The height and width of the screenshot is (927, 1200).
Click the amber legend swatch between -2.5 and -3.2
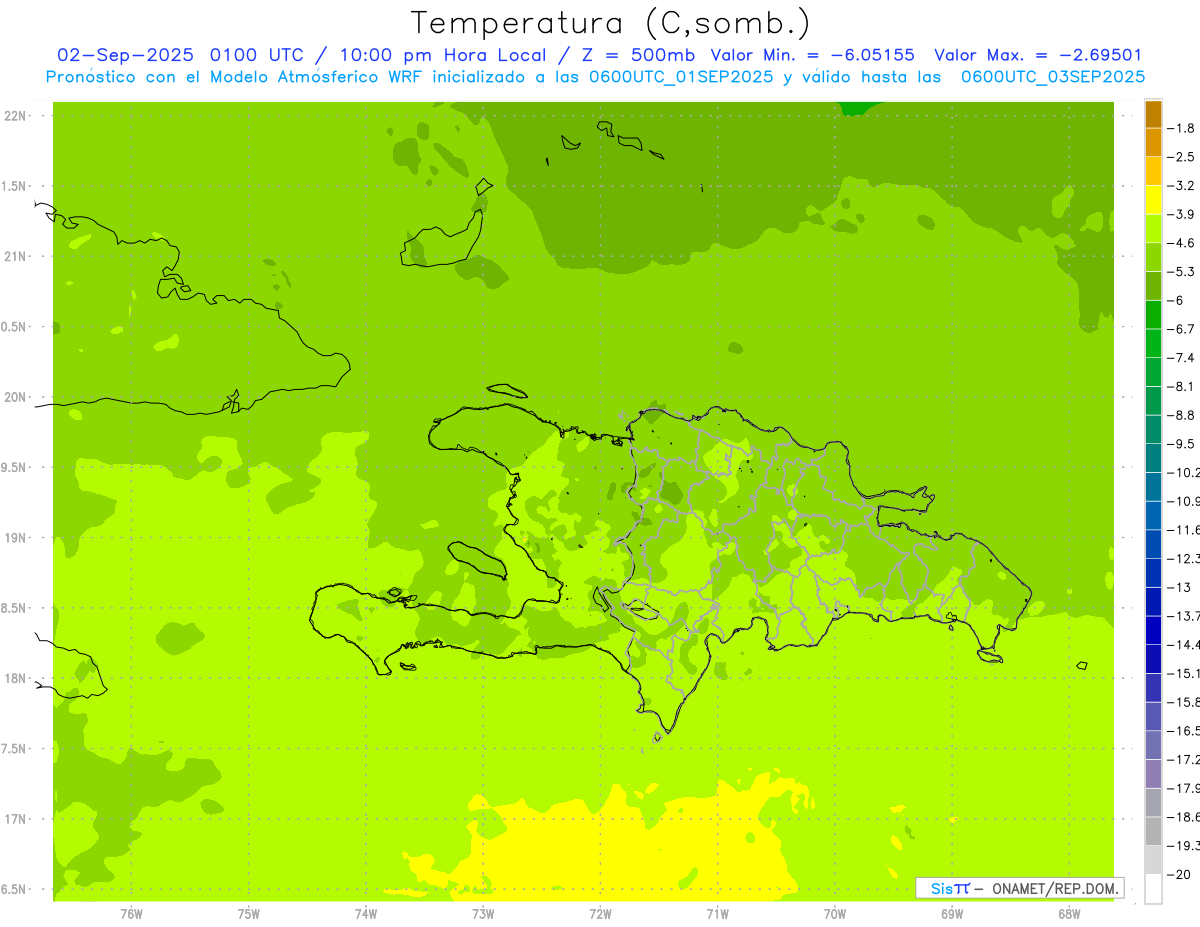[1153, 171]
